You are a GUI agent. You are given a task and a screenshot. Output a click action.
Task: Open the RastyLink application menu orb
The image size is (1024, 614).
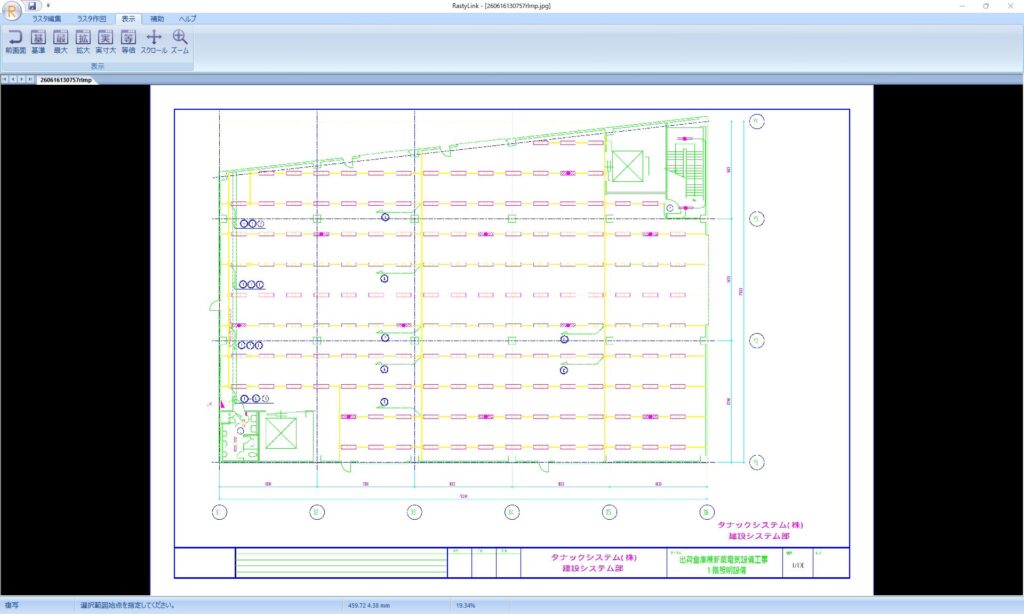pyautogui.click(x=11, y=10)
